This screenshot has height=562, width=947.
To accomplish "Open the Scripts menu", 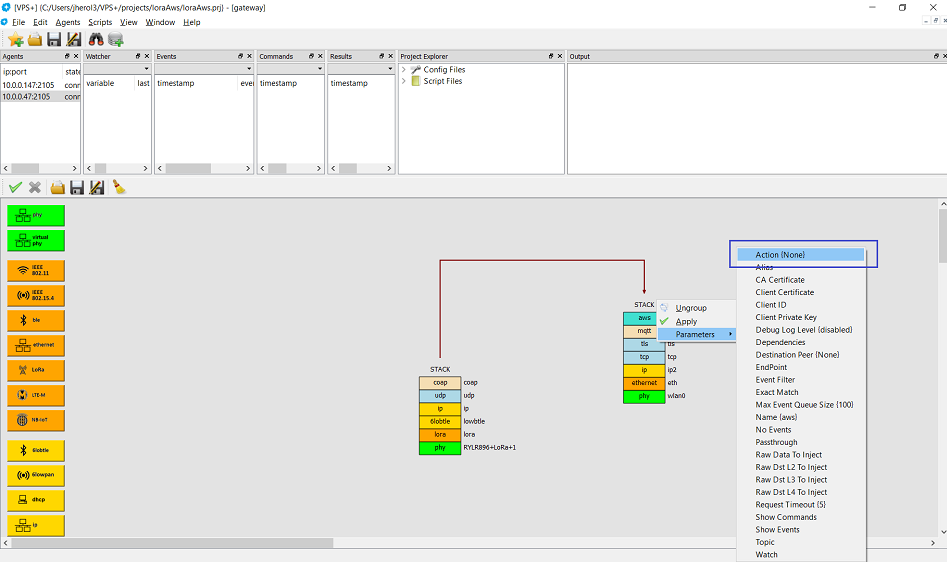I will click(100, 22).
